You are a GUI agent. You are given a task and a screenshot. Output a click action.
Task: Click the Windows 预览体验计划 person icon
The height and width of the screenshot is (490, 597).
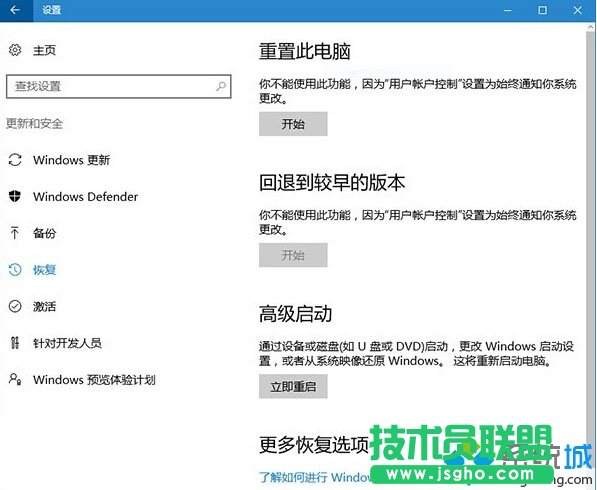coord(15,379)
